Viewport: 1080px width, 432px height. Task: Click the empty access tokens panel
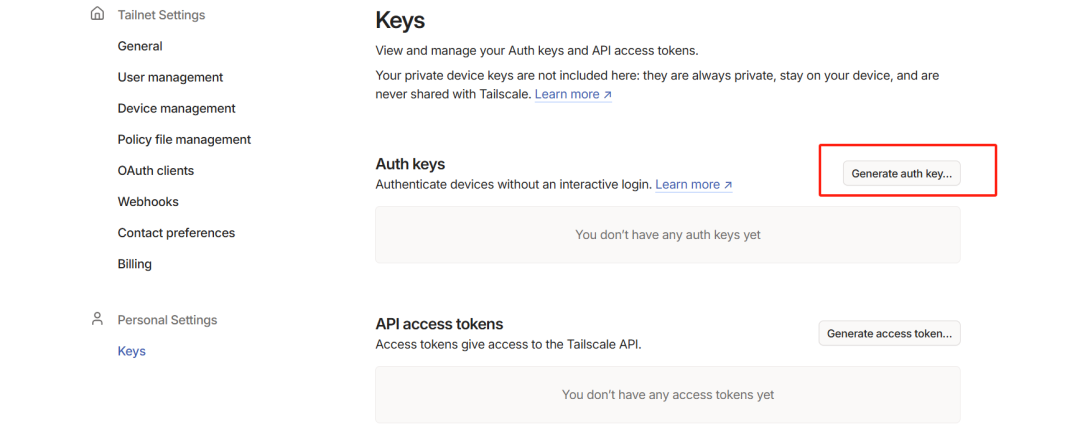[x=667, y=395]
